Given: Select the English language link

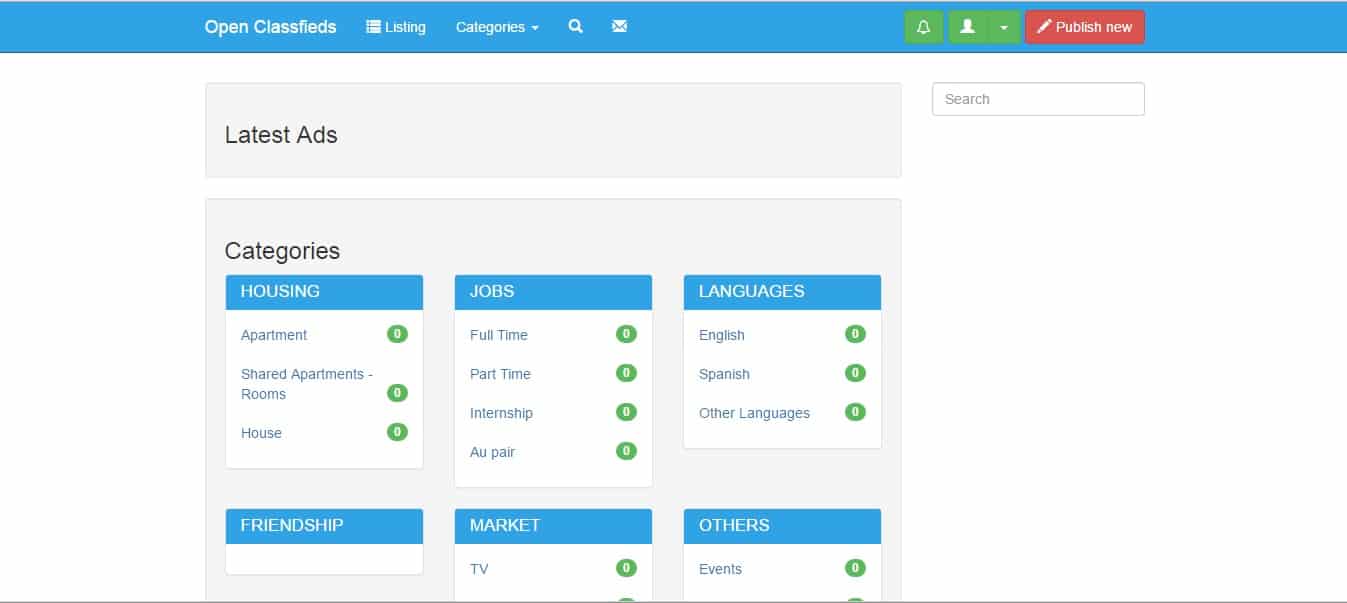Looking at the screenshot, I should 722,335.
